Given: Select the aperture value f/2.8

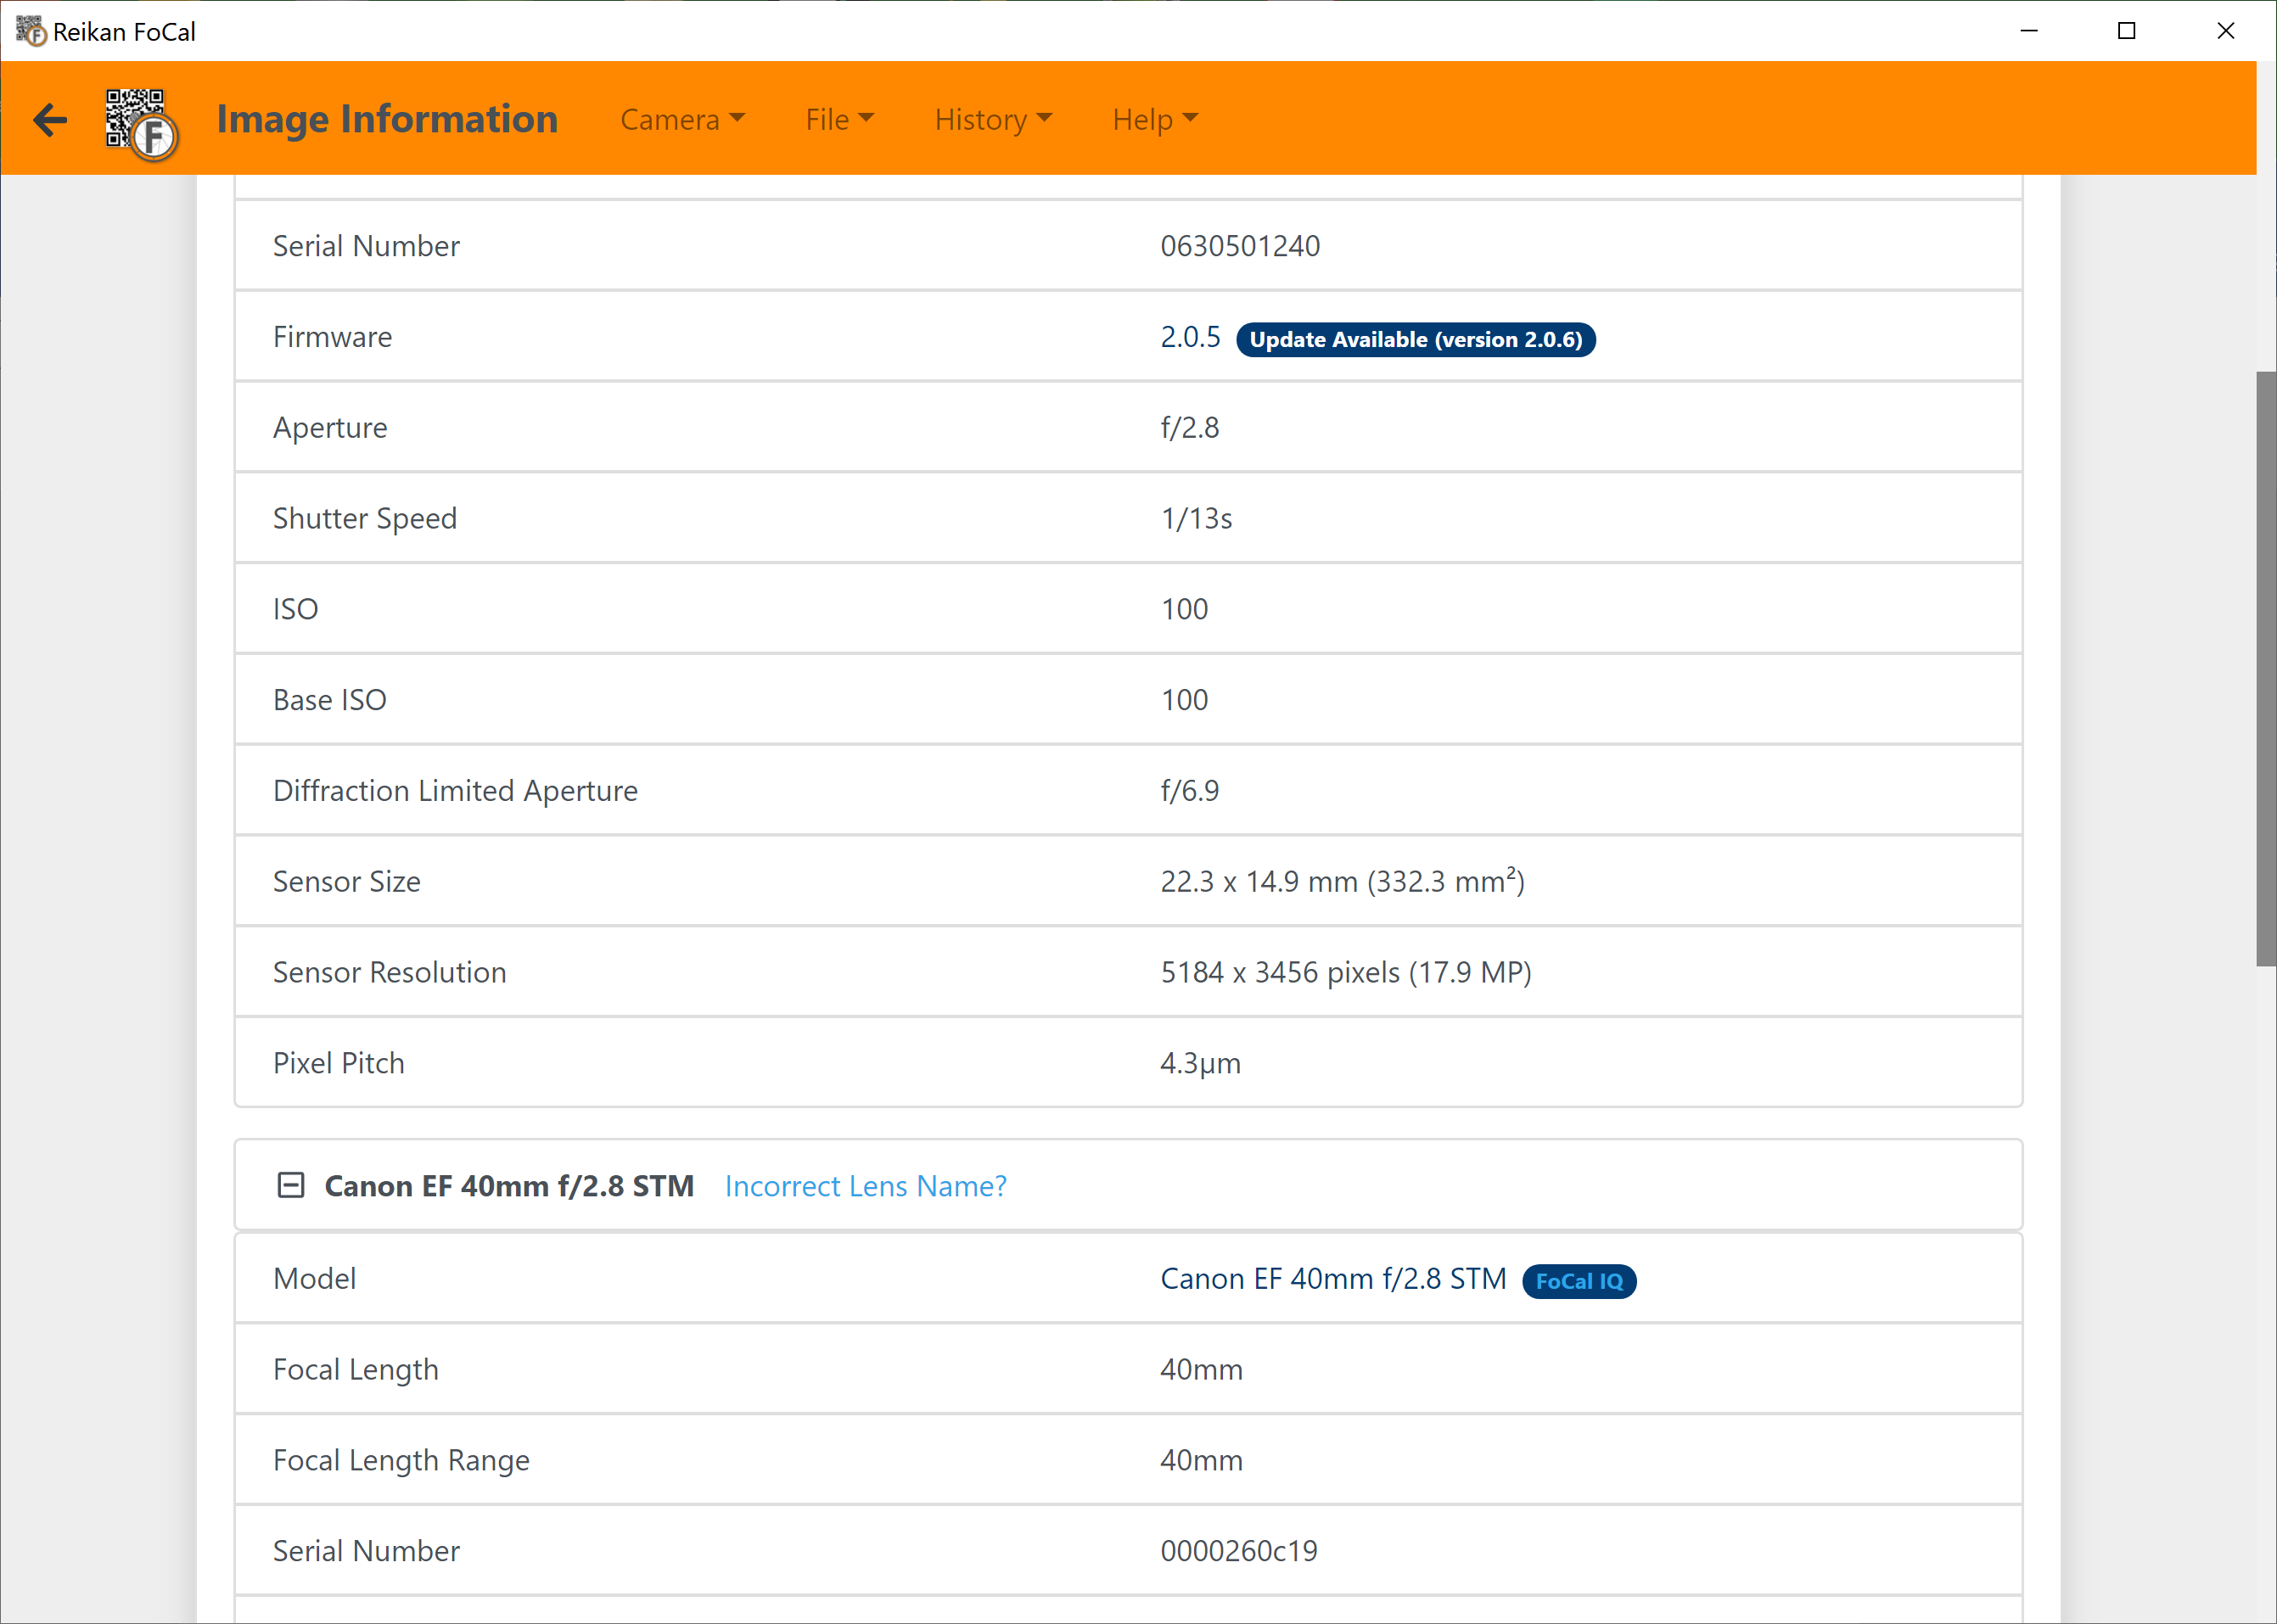Looking at the screenshot, I should (1190, 428).
